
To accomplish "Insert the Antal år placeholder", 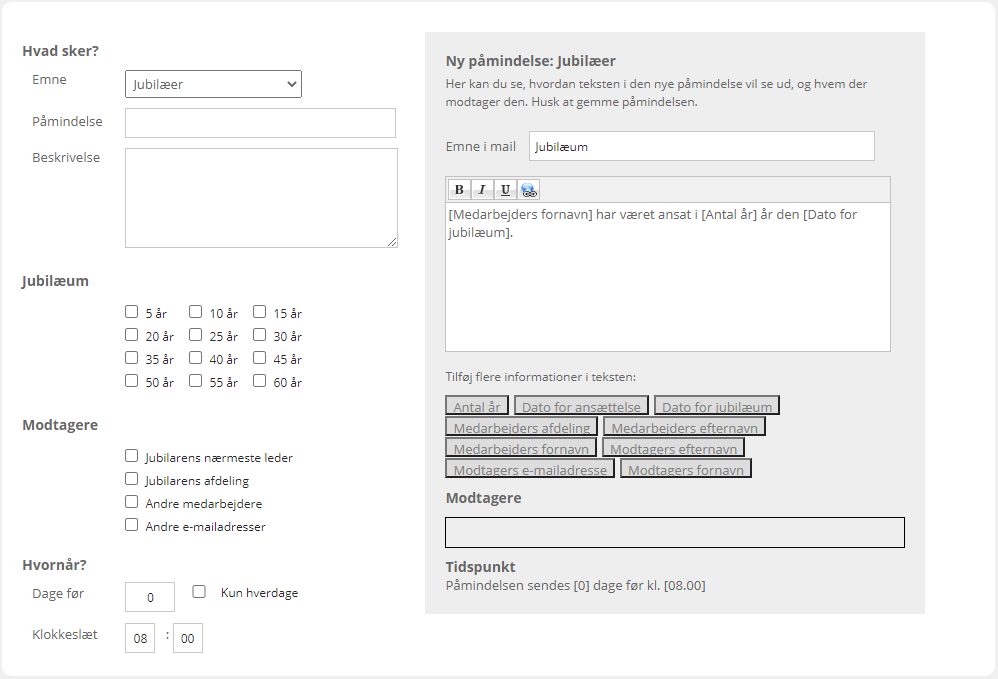I will tap(477, 406).
